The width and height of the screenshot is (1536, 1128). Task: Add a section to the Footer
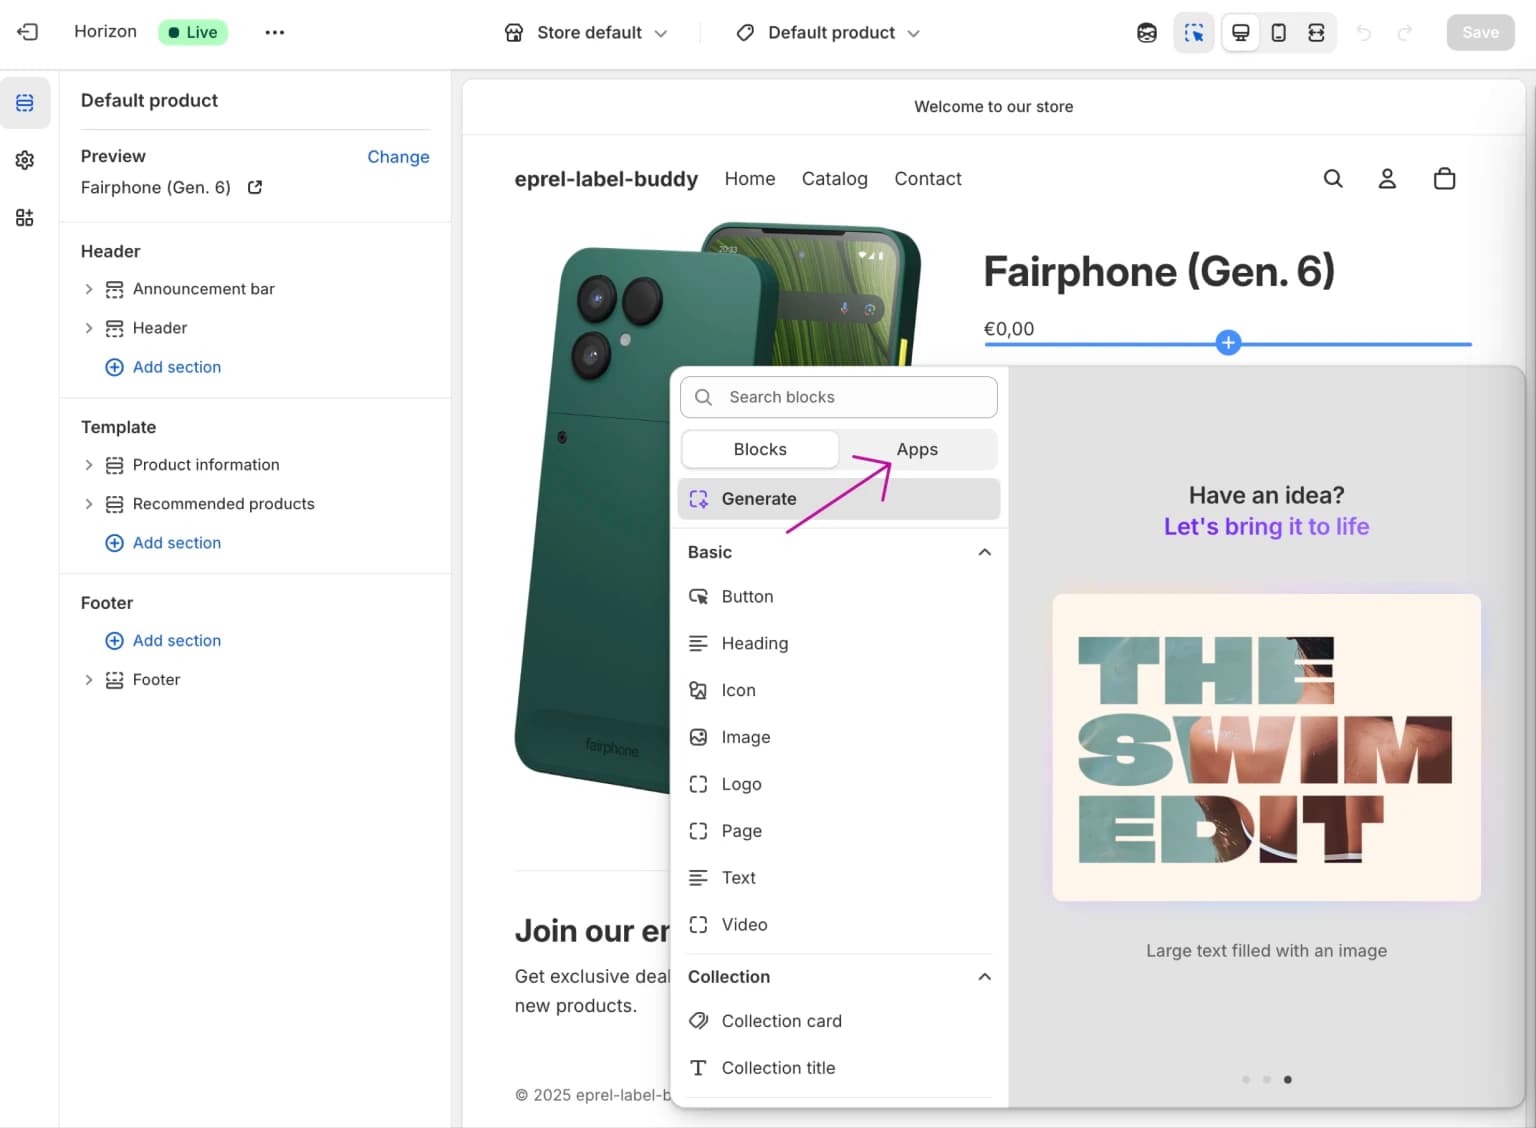163,640
